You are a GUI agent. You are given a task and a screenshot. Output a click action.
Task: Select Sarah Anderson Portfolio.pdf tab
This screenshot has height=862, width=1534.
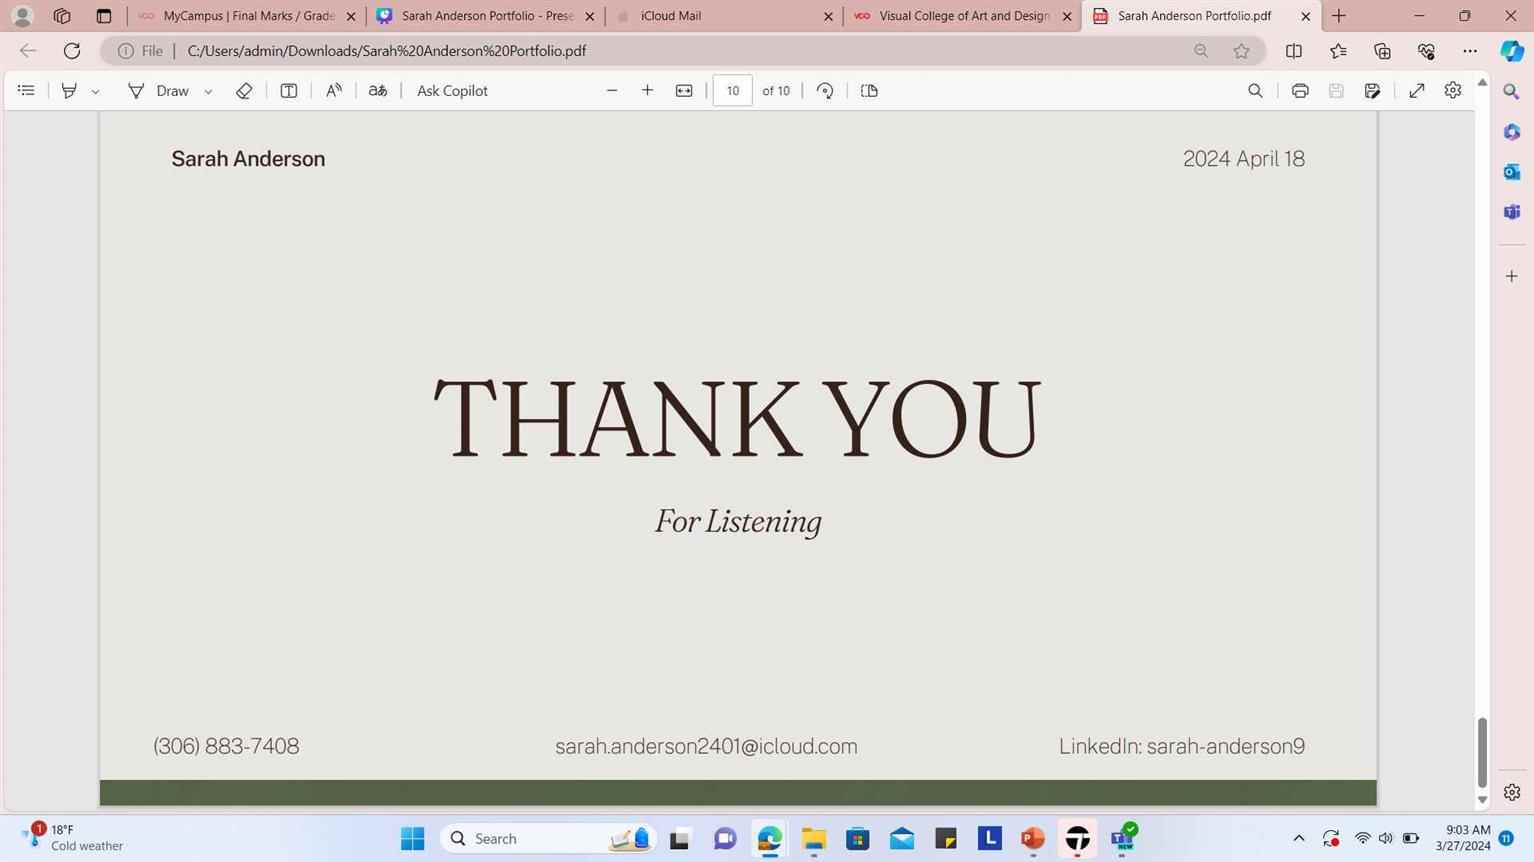tap(1200, 16)
